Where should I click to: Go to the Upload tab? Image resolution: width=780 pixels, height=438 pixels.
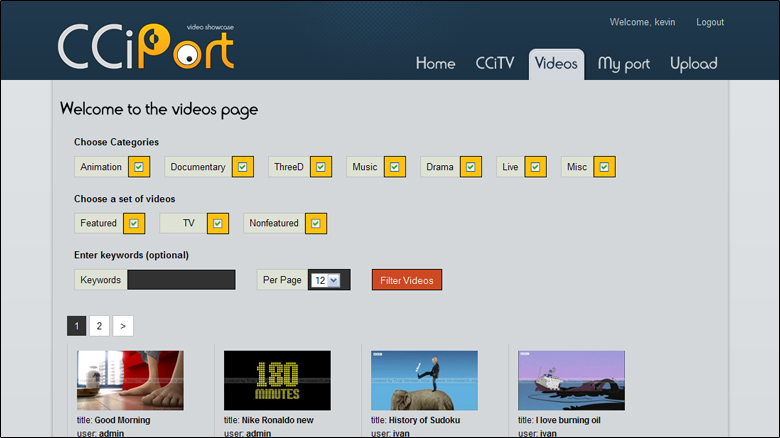click(693, 64)
